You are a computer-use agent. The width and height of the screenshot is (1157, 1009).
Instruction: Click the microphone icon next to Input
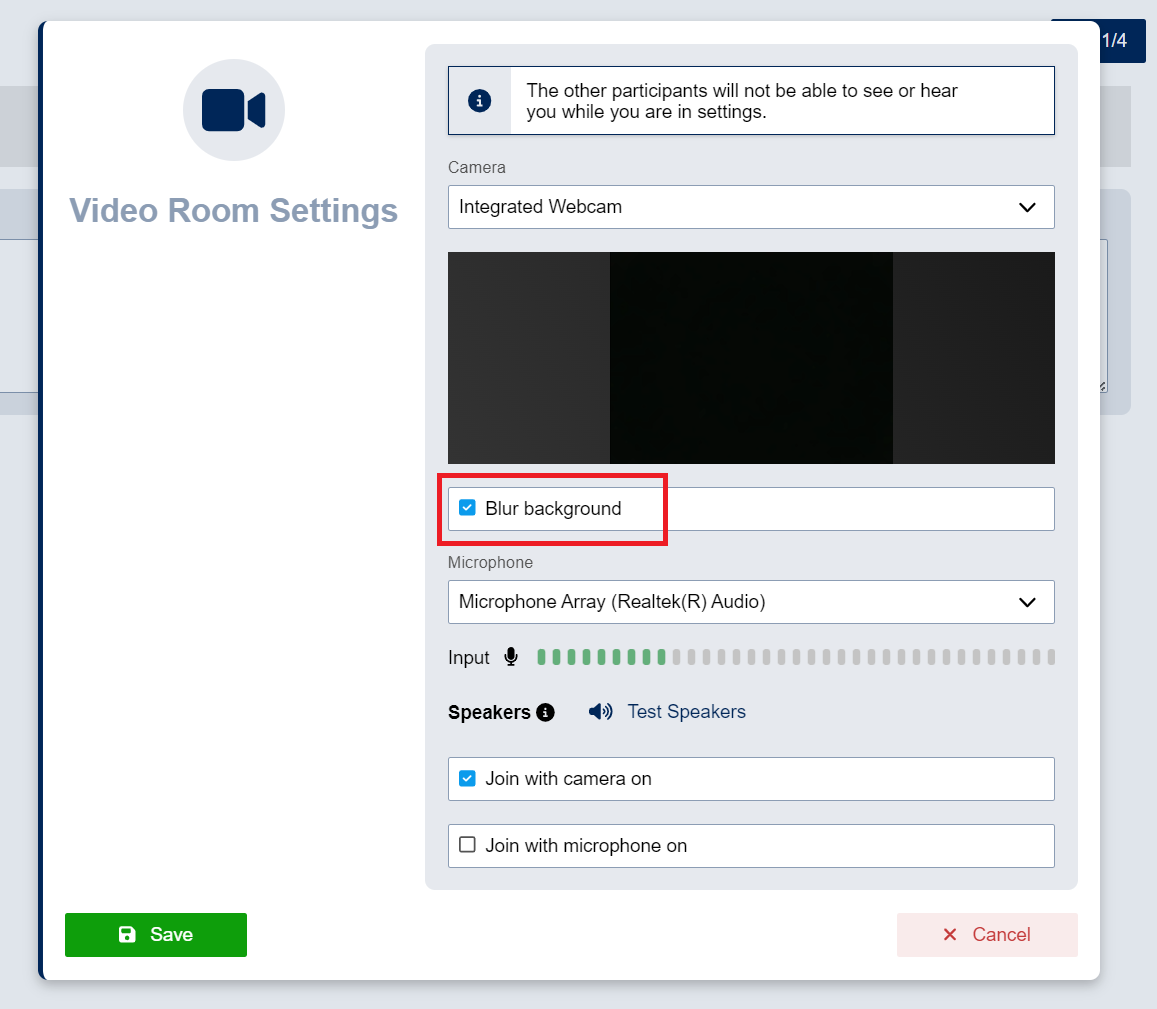[511, 657]
